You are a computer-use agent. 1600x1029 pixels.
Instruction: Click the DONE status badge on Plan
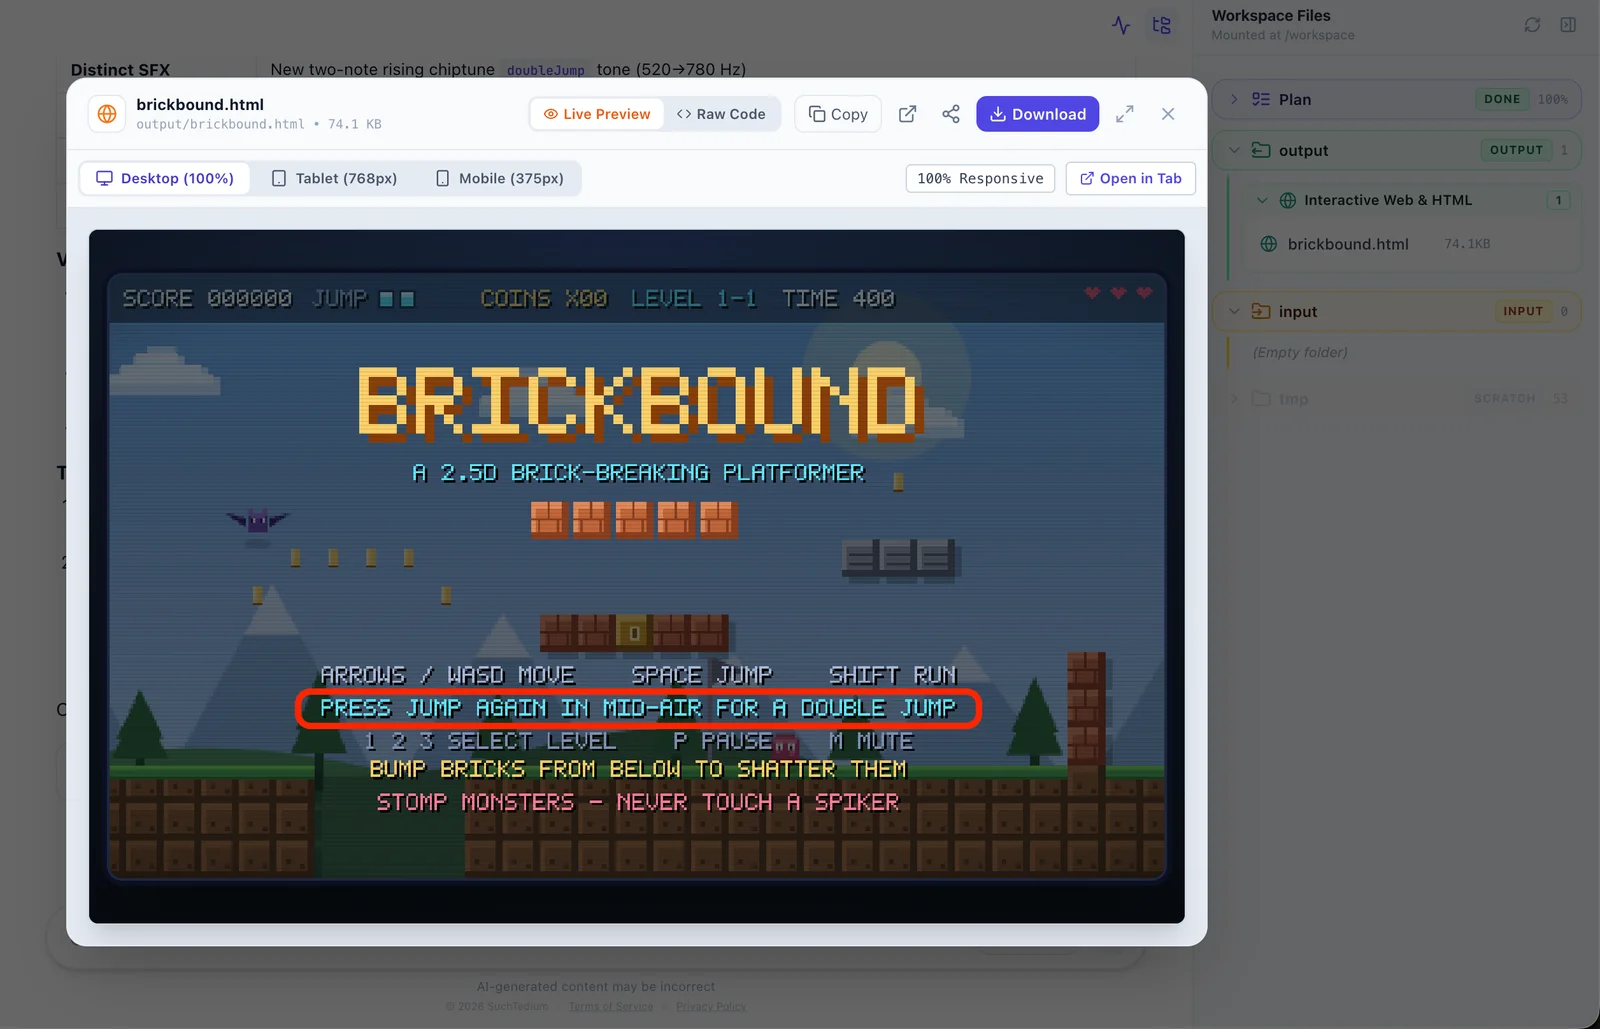tap(1502, 99)
